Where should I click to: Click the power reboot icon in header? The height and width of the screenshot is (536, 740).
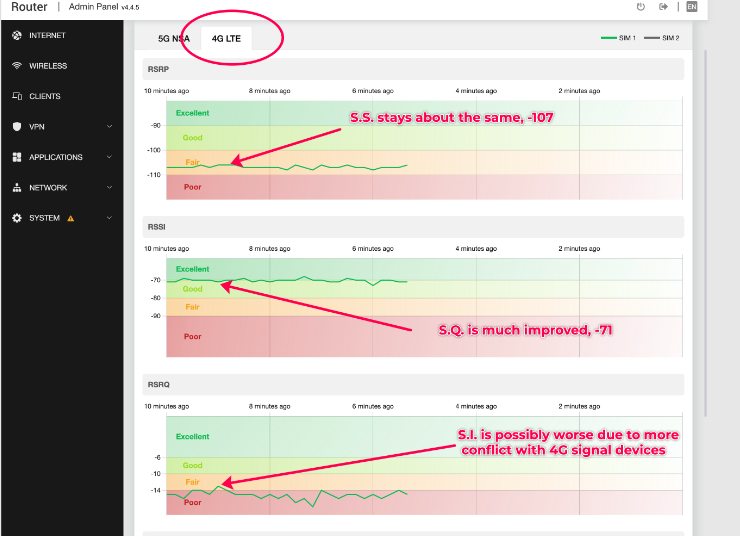point(640,7)
